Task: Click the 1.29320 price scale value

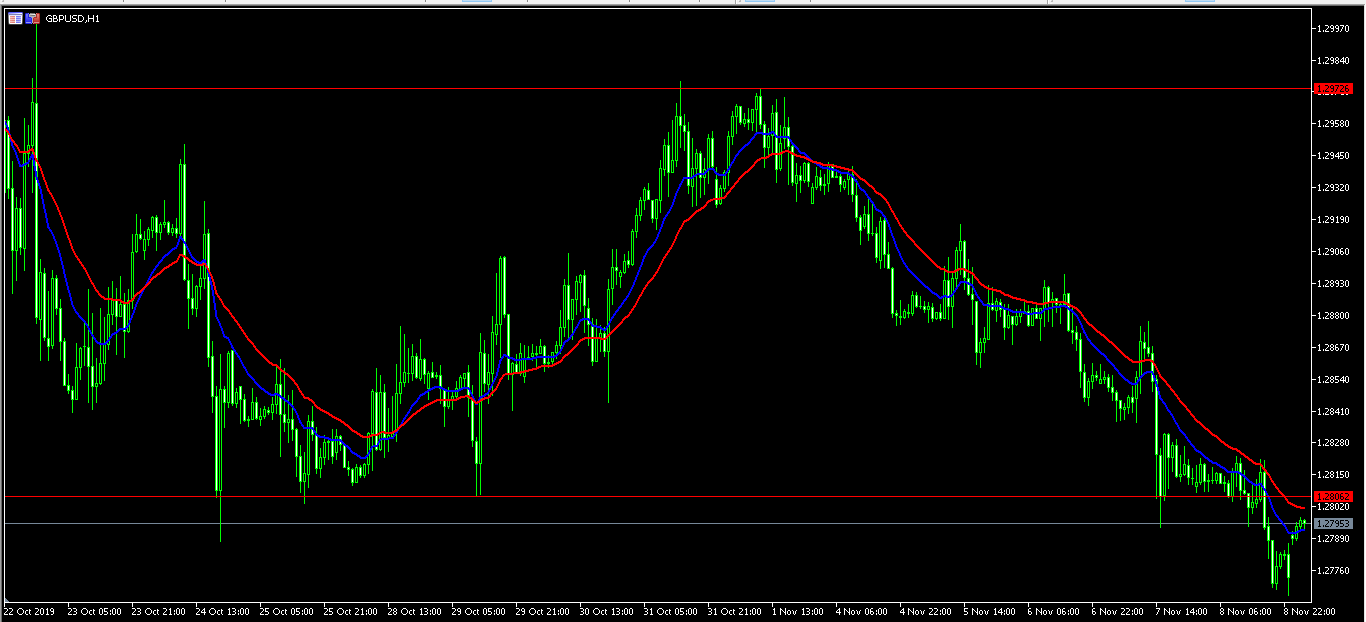Action: [x=1334, y=188]
